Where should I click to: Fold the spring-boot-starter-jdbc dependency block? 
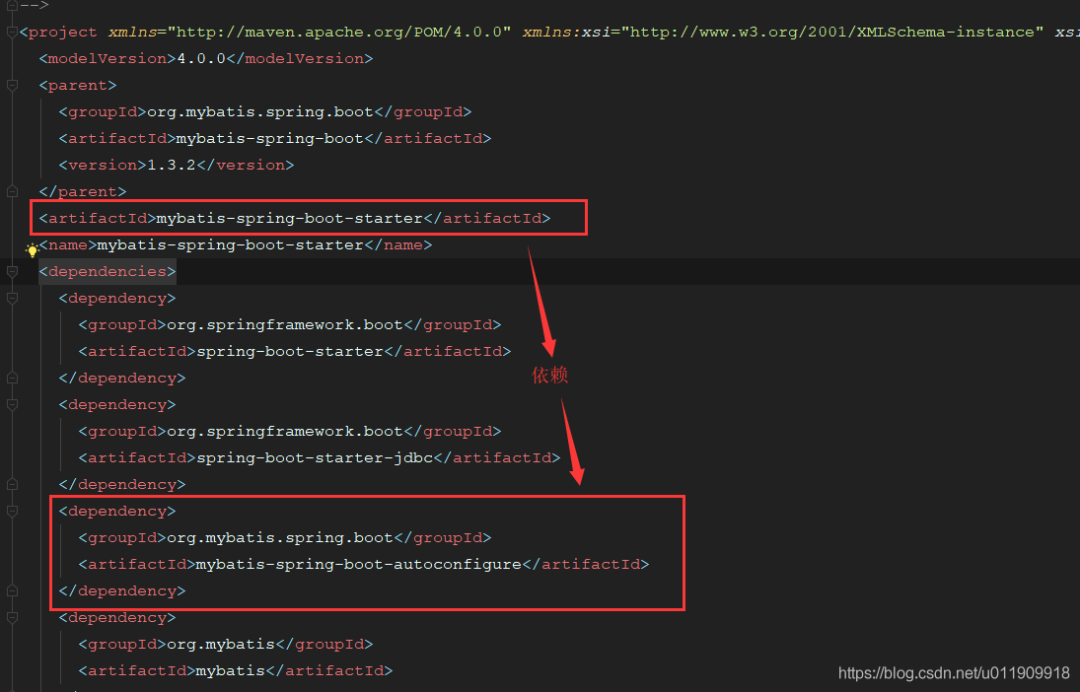click(12, 405)
